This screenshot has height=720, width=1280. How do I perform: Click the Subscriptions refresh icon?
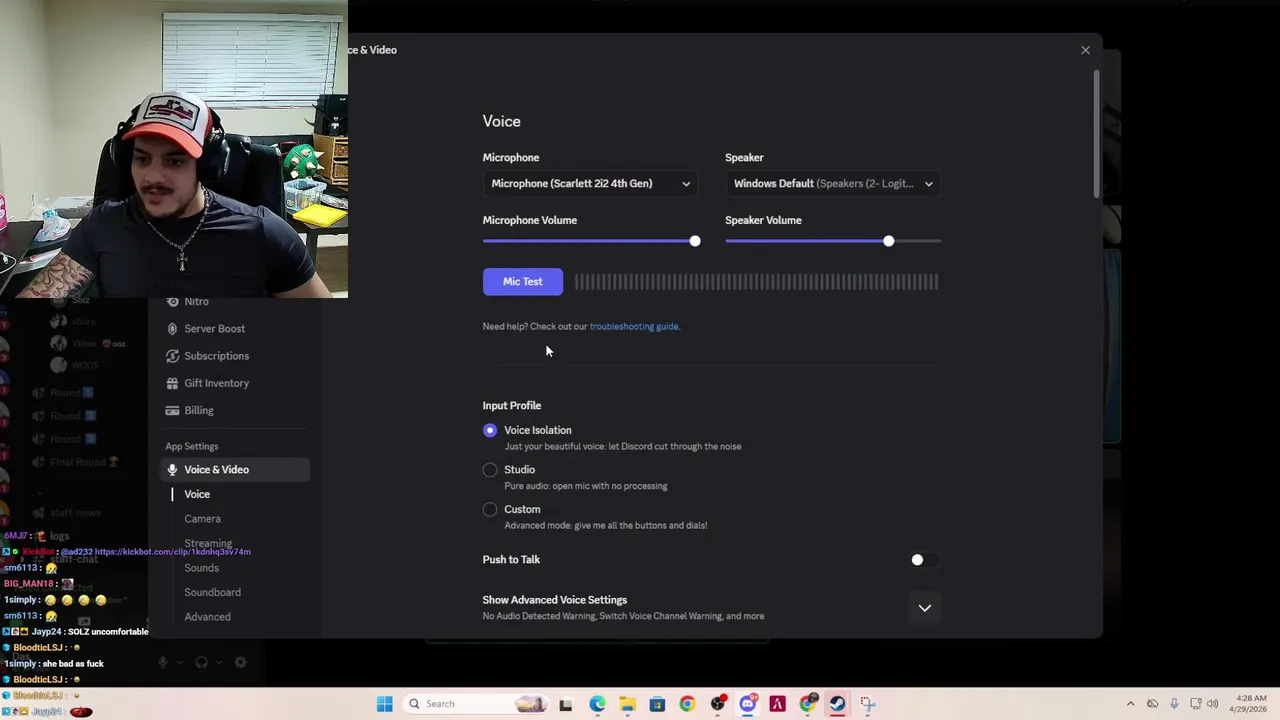point(173,356)
